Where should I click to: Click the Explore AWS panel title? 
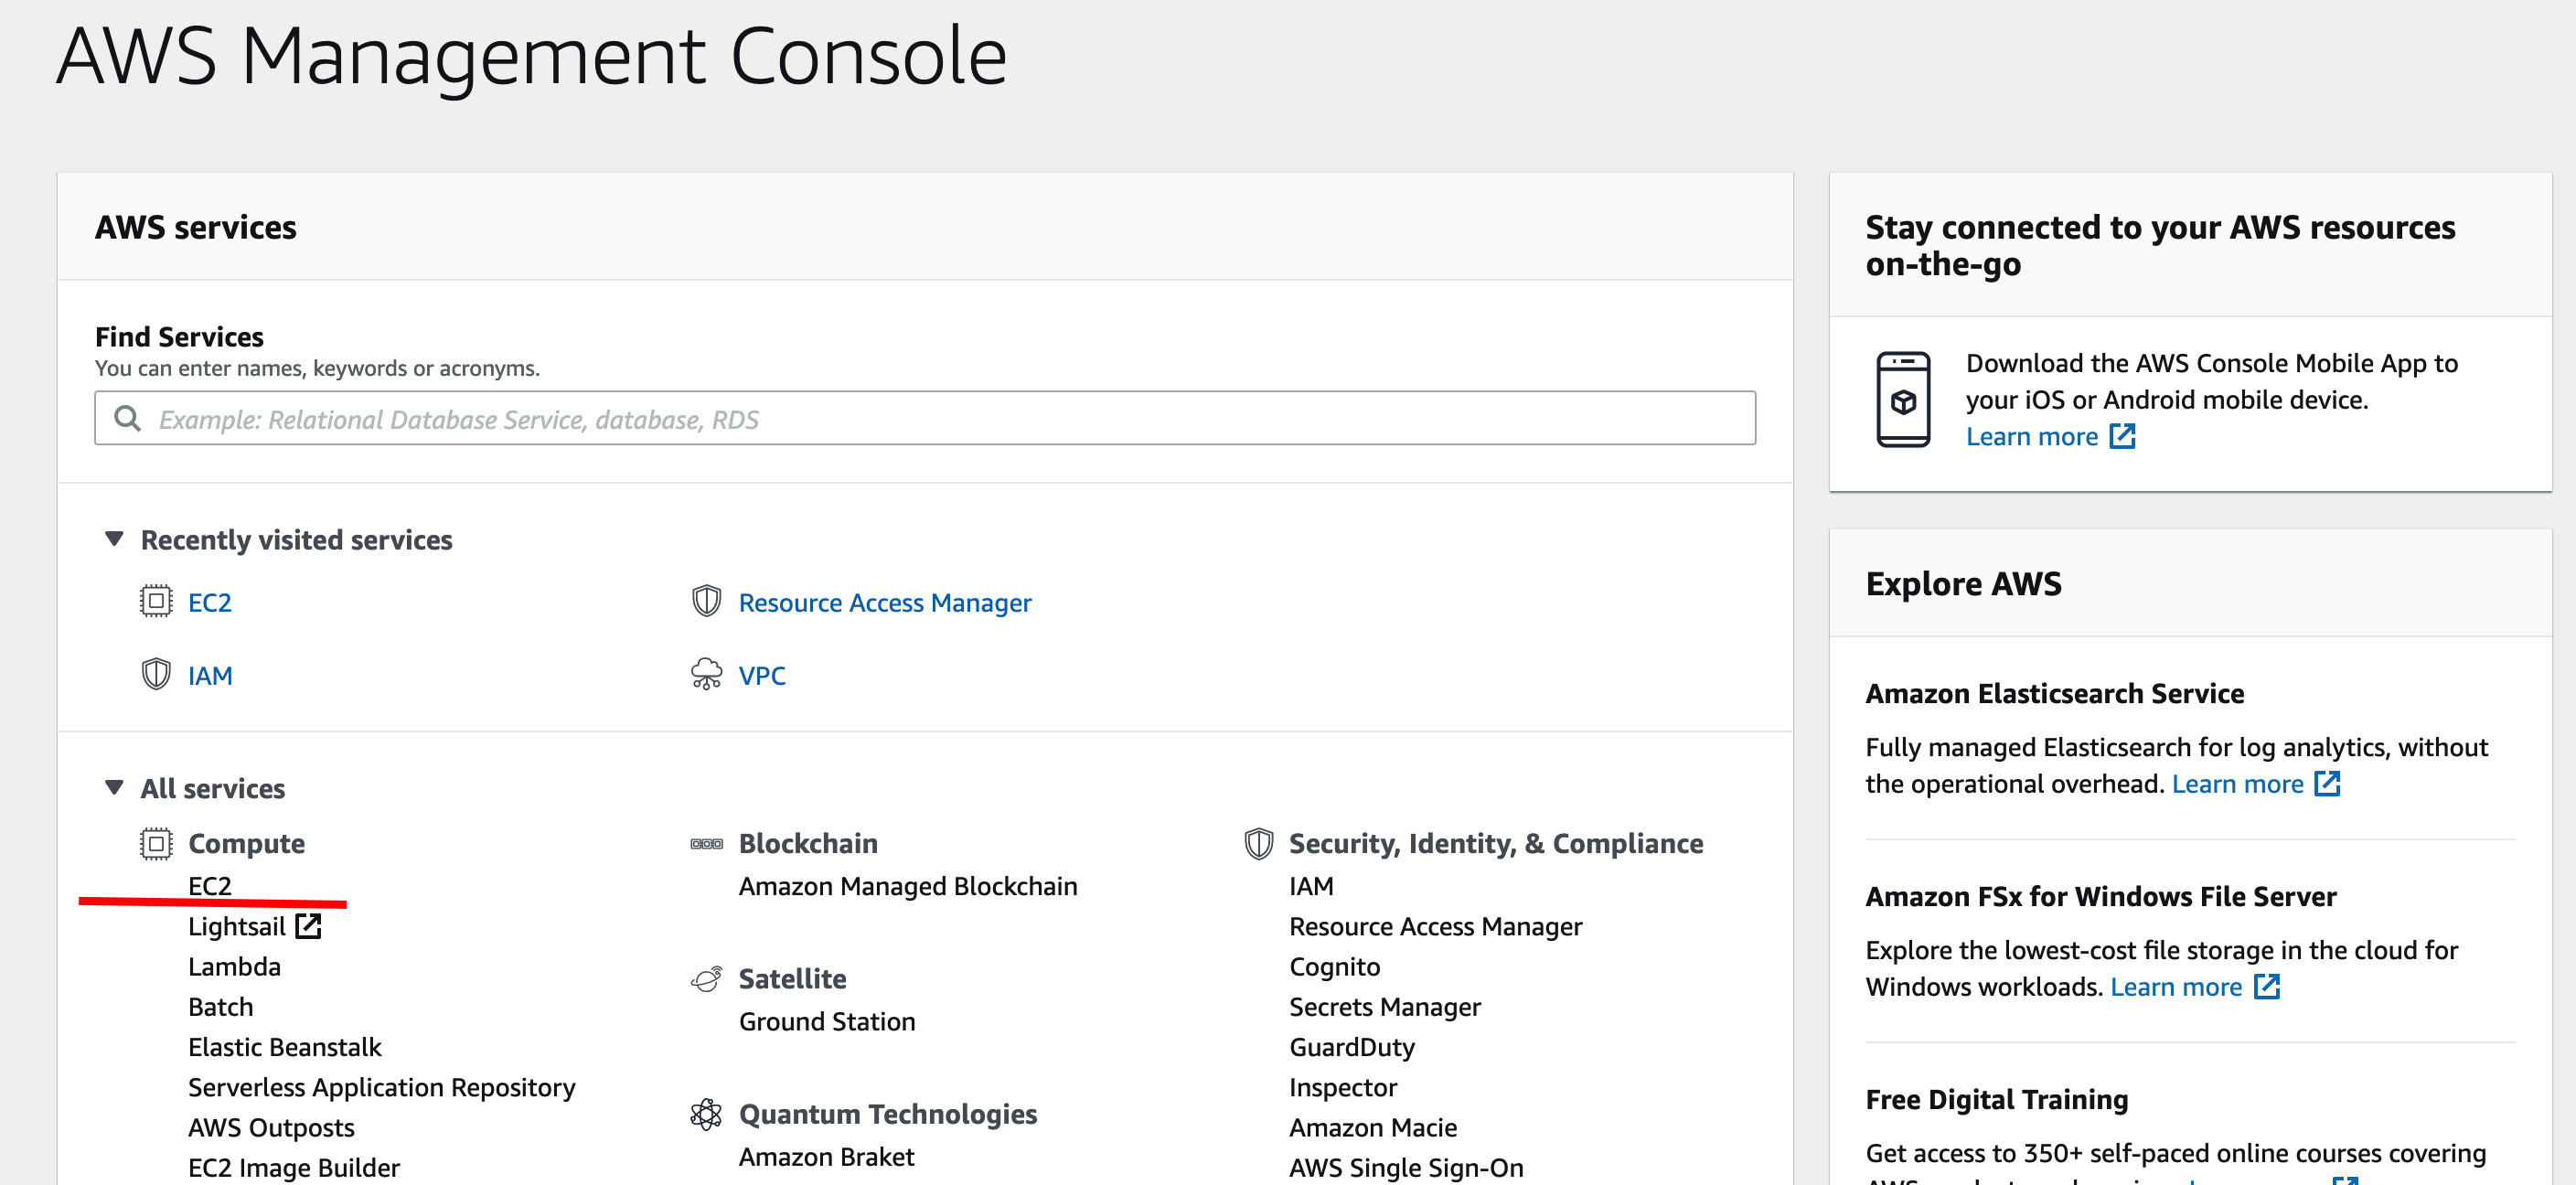tap(1964, 583)
